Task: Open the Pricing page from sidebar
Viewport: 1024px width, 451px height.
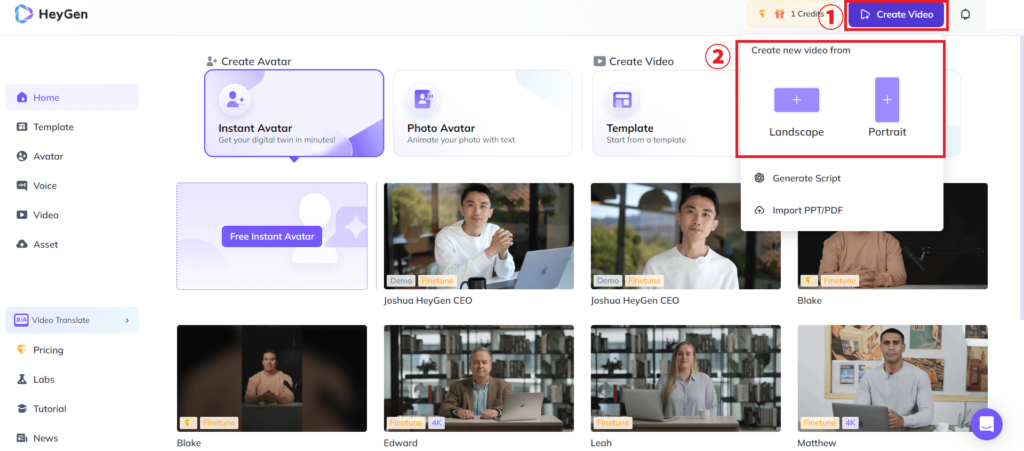Action: pos(47,350)
